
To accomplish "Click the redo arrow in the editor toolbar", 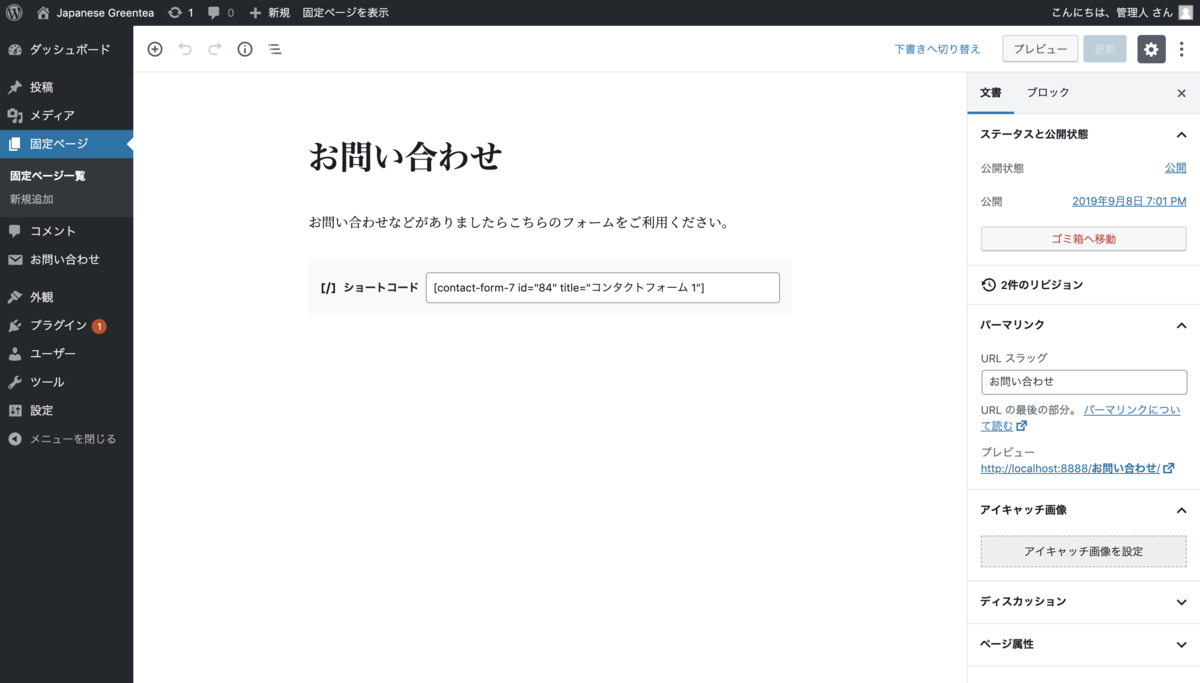I will point(214,48).
